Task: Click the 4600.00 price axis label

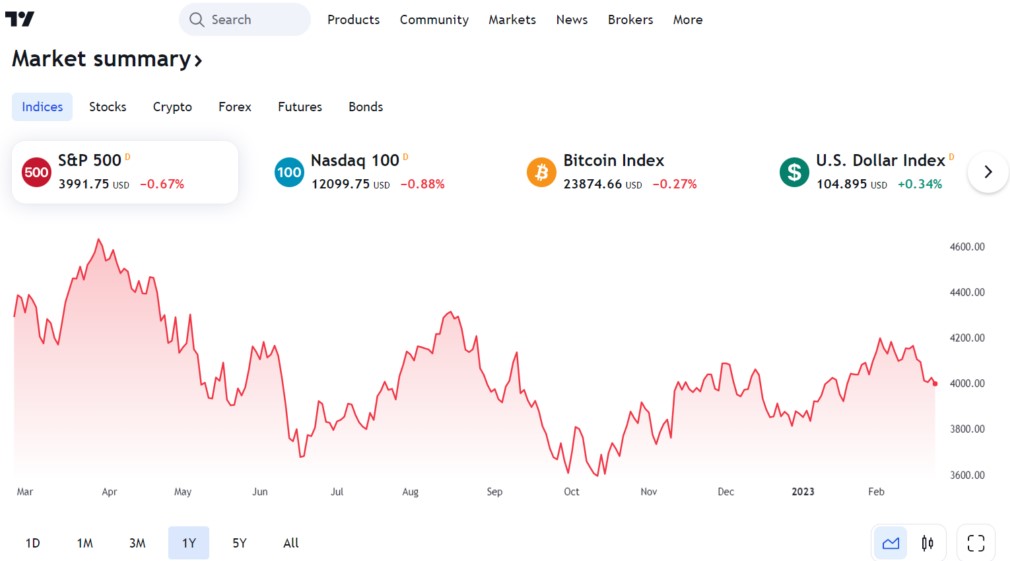Action: [967, 247]
